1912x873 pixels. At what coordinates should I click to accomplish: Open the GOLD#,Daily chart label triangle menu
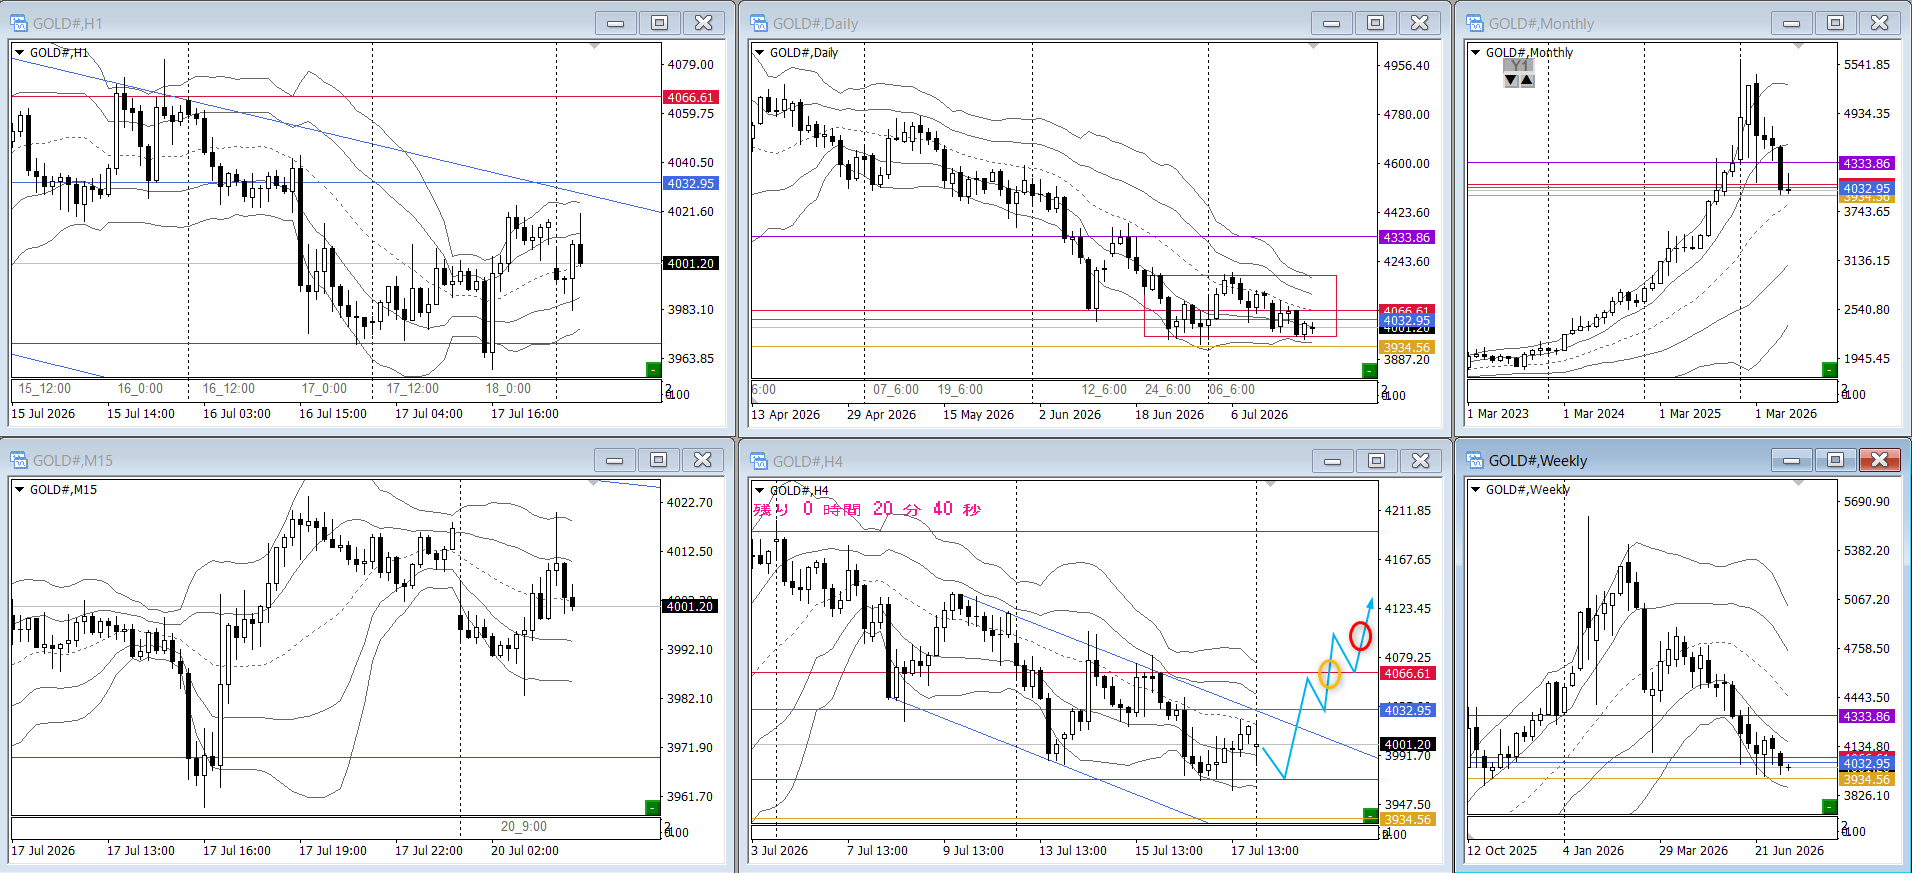coord(759,53)
